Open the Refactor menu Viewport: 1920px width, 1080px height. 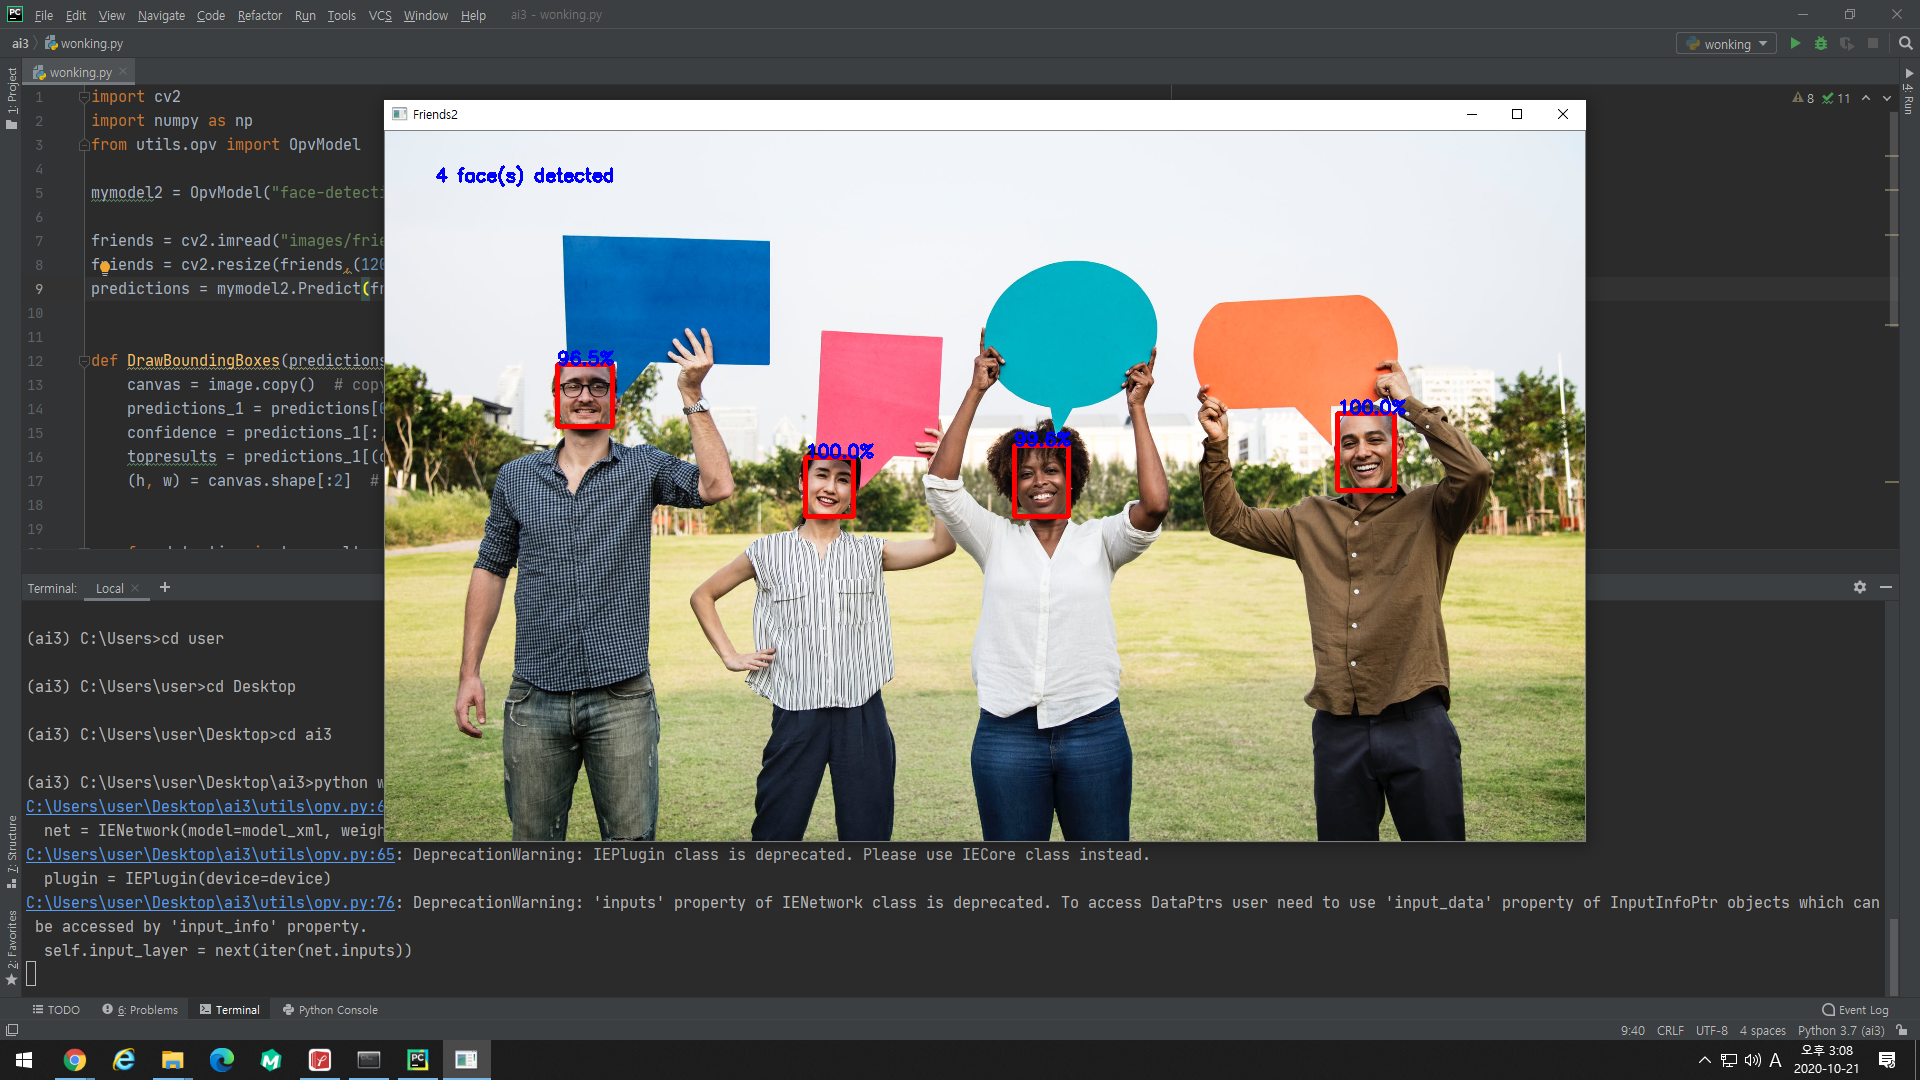click(x=259, y=15)
